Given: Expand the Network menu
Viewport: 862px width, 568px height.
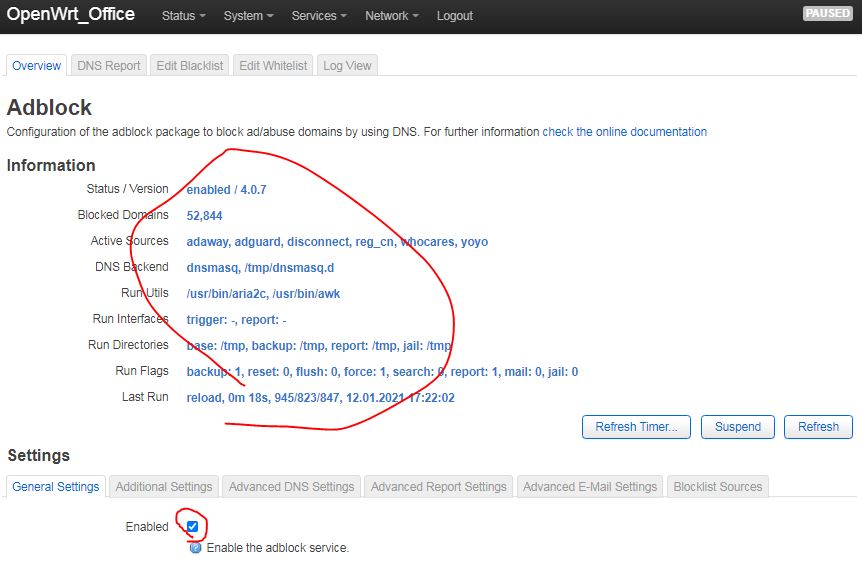Looking at the screenshot, I should [392, 16].
